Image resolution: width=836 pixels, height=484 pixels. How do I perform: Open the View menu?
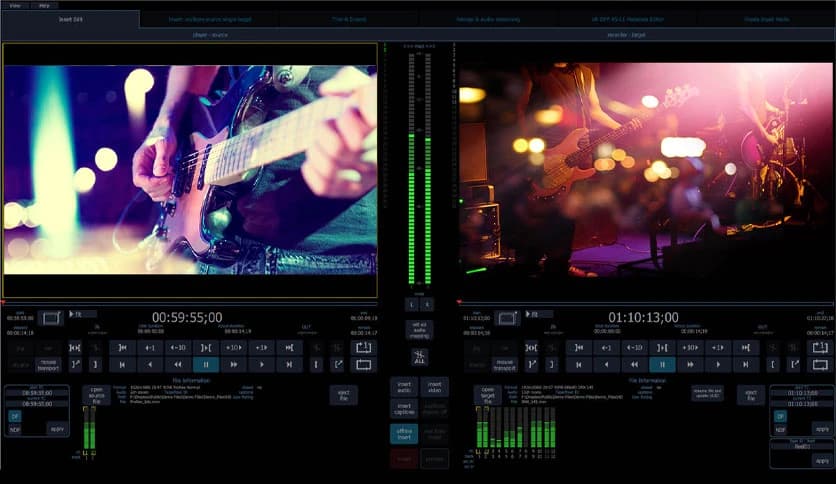(15, 5)
